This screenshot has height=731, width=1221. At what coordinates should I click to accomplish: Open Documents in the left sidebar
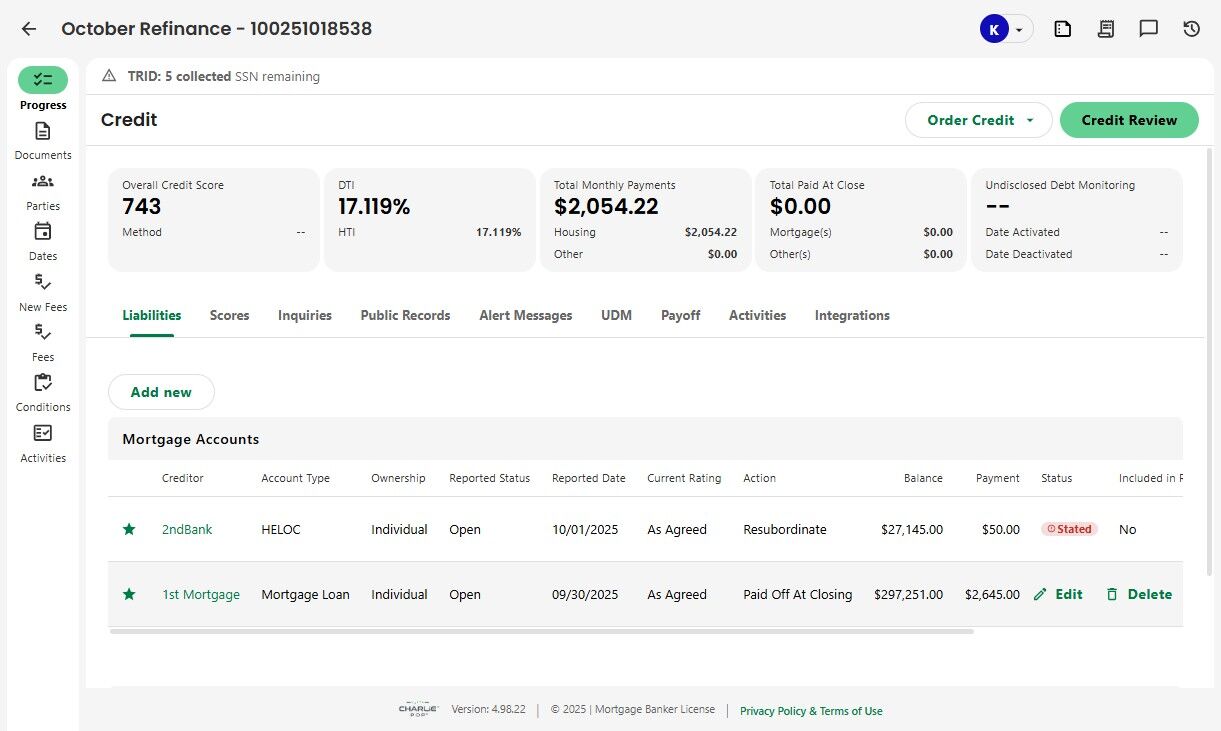[43, 140]
